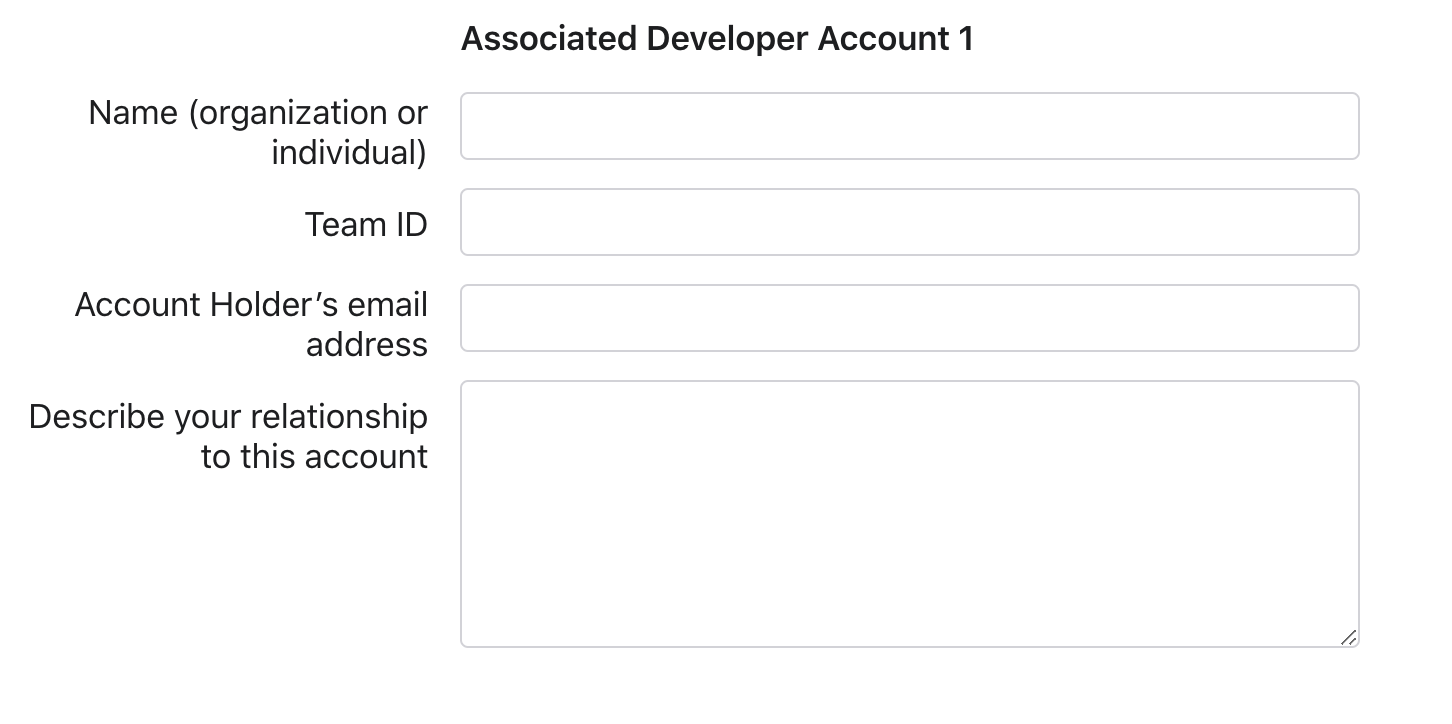Click the 'Name (organization or' label line

click(x=258, y=113)
